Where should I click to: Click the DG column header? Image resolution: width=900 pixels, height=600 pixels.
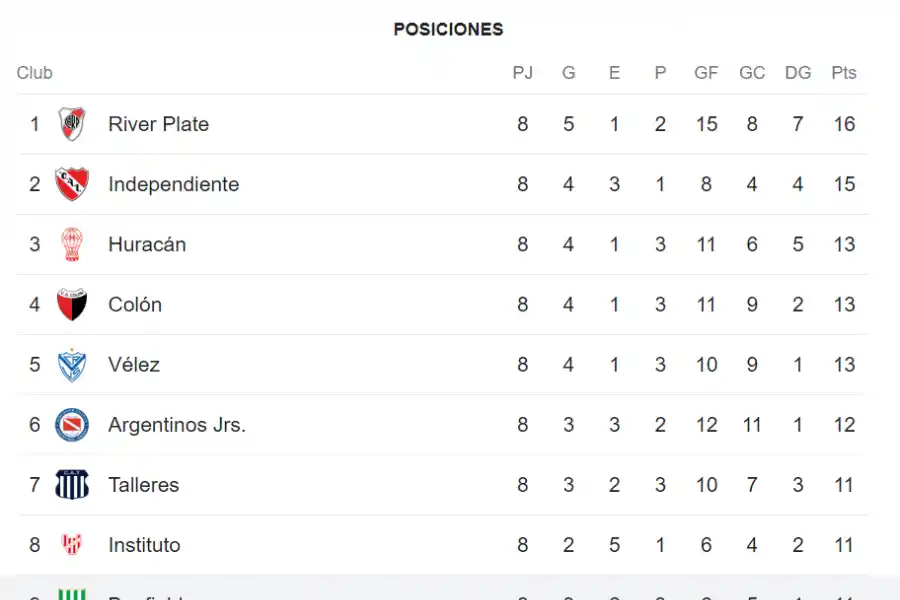[x=798, y=73]
